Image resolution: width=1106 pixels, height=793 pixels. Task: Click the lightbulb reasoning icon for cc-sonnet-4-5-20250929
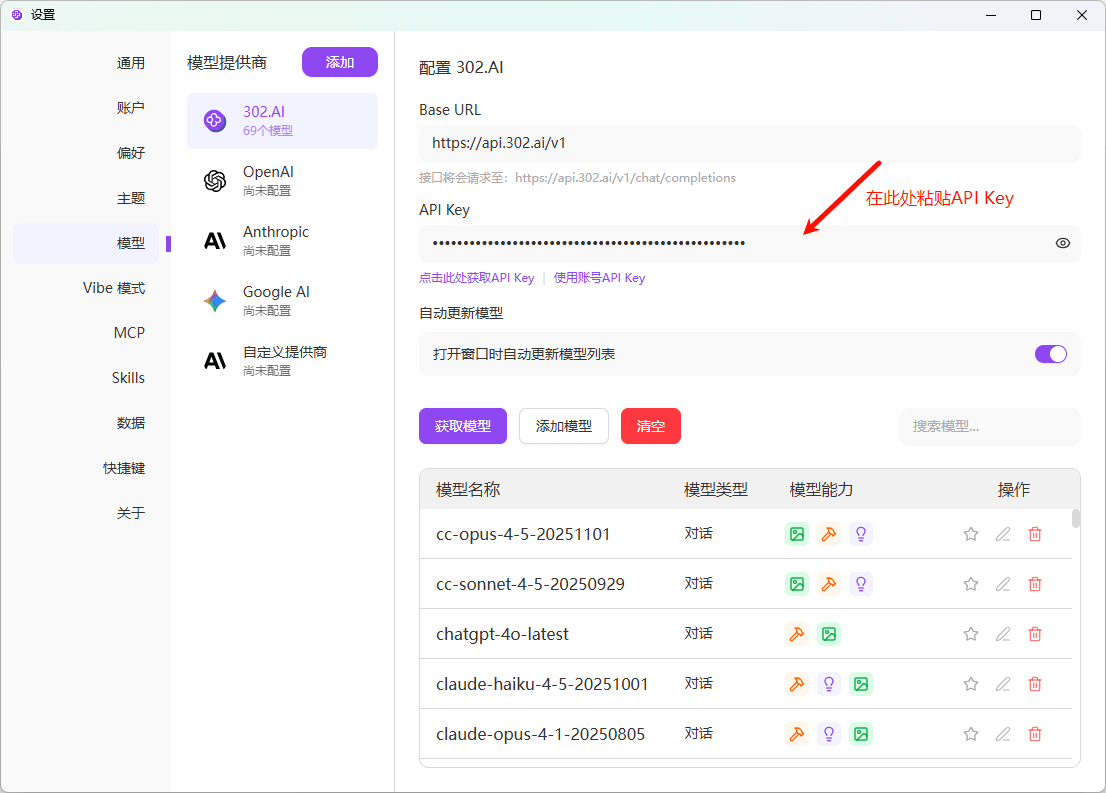861,584
